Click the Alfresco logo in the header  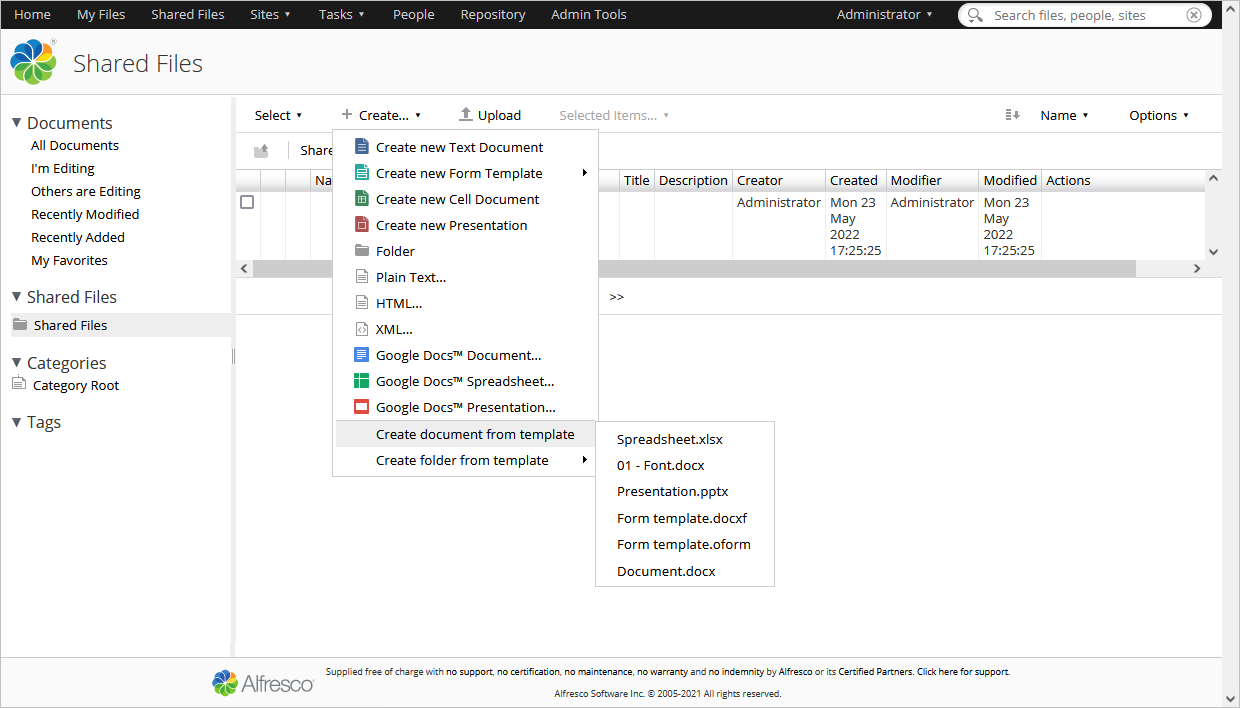coord(34,63)
